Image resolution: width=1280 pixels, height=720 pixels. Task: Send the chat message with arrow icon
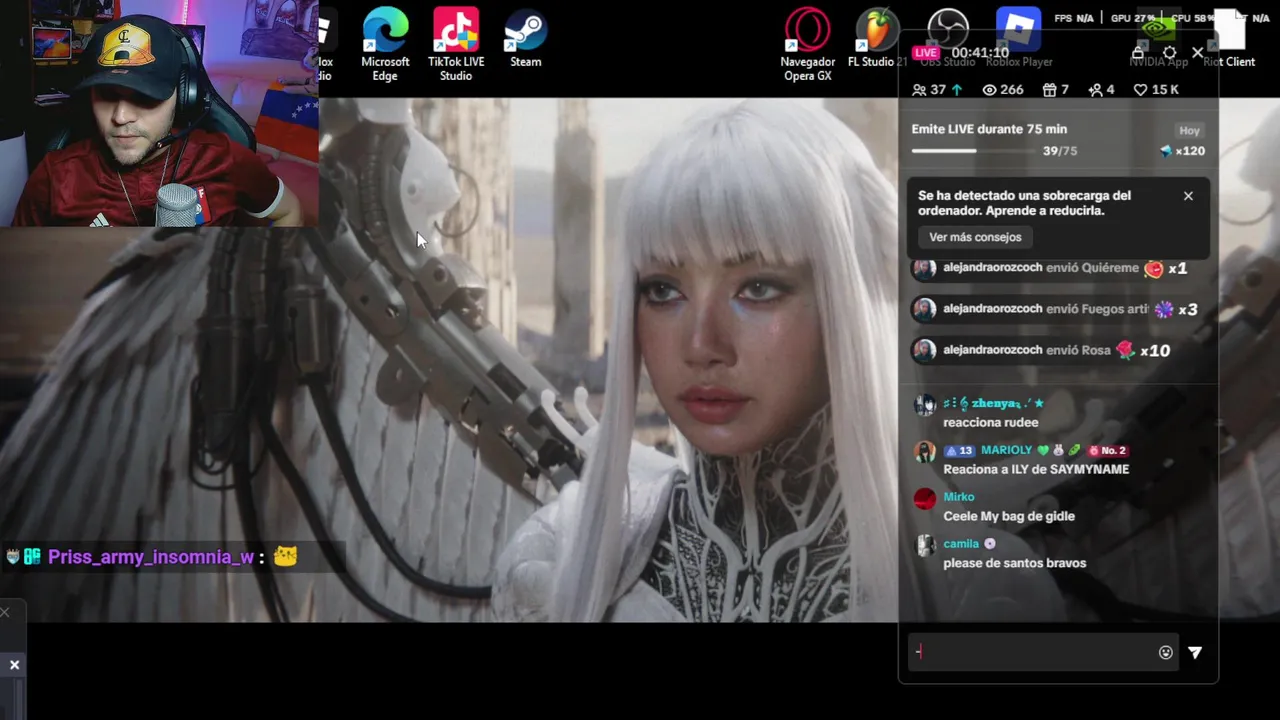[1195, 652]
